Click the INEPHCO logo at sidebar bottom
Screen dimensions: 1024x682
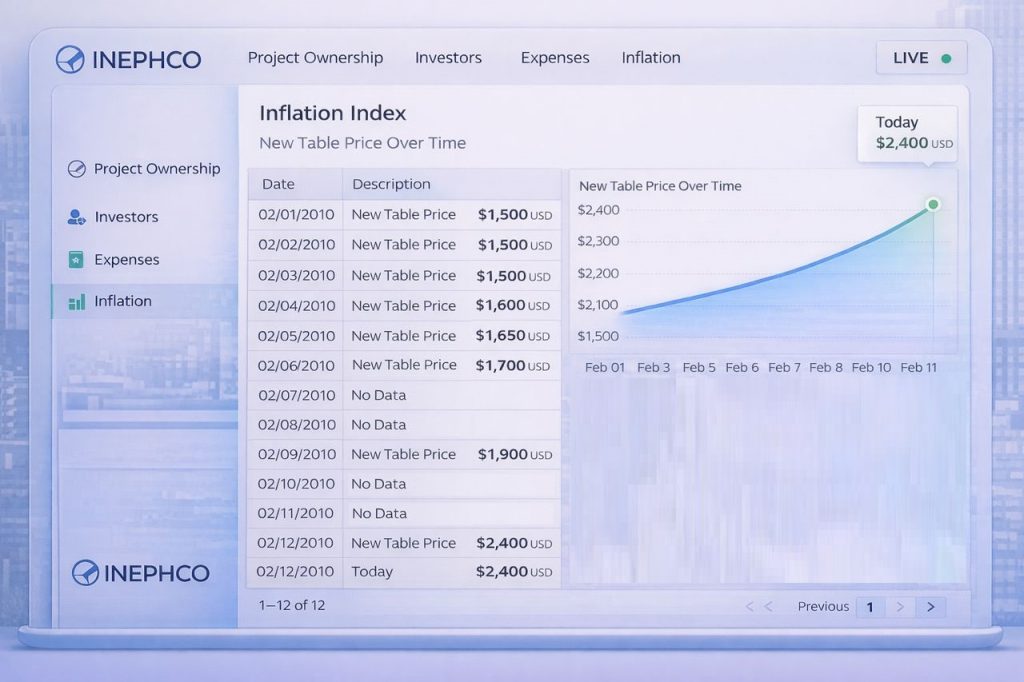coord(141,573)
